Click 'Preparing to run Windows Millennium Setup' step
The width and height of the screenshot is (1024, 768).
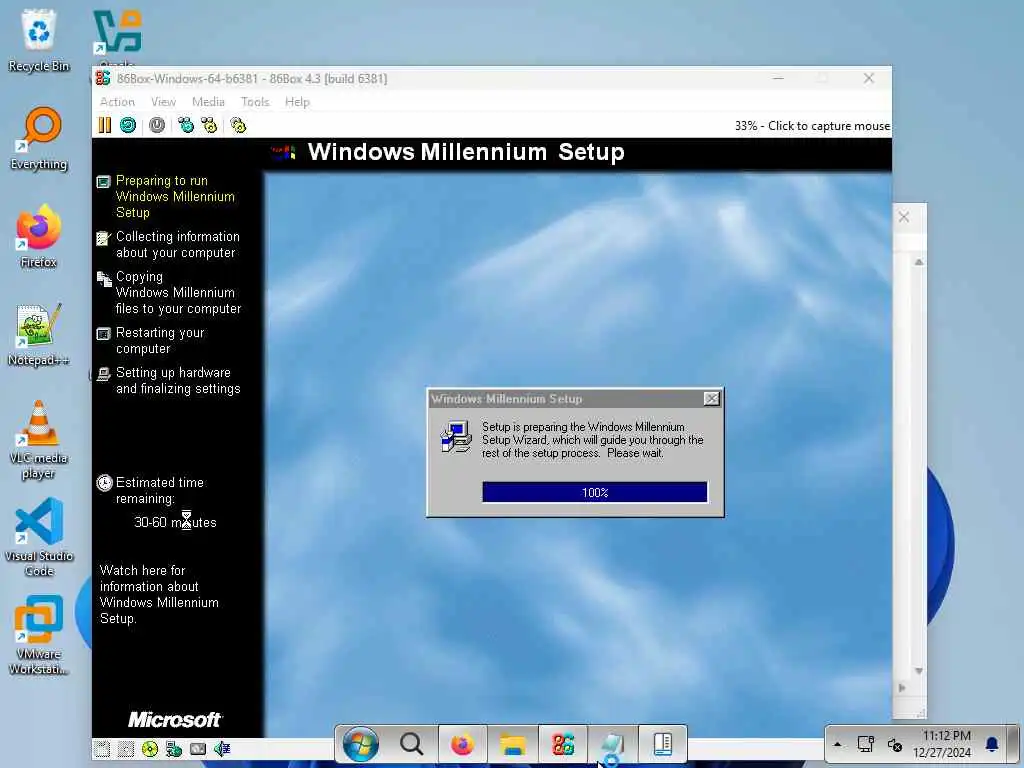(x=175, y=197)
